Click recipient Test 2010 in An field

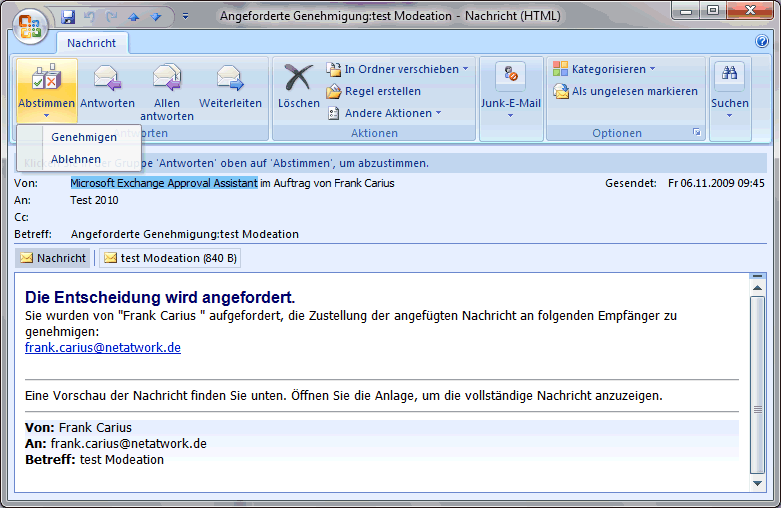point(94,200)
